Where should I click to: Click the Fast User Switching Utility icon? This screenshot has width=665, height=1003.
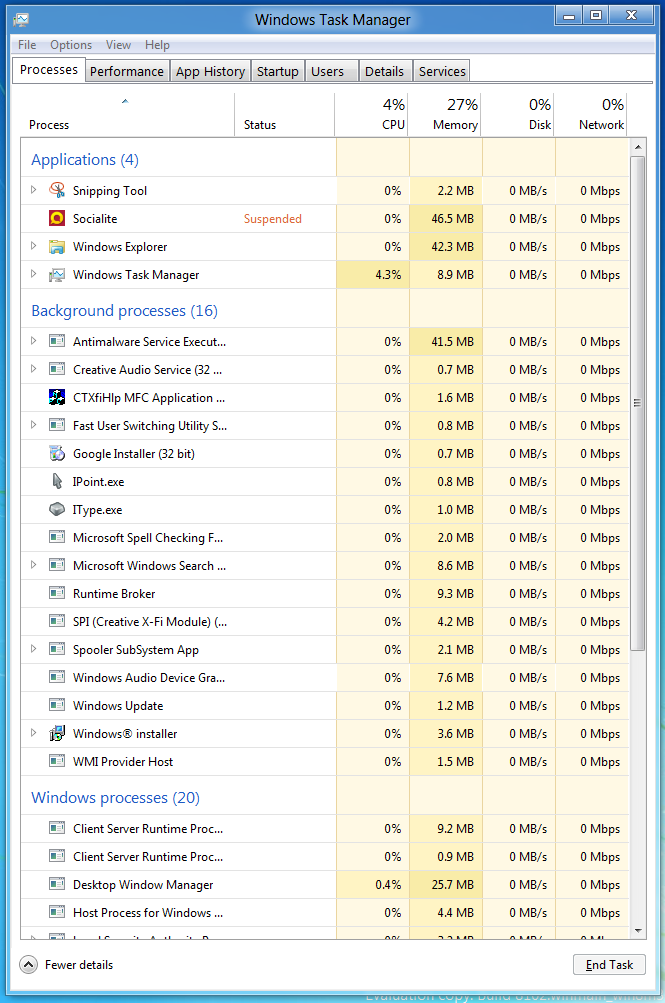(x=57, y=425)
